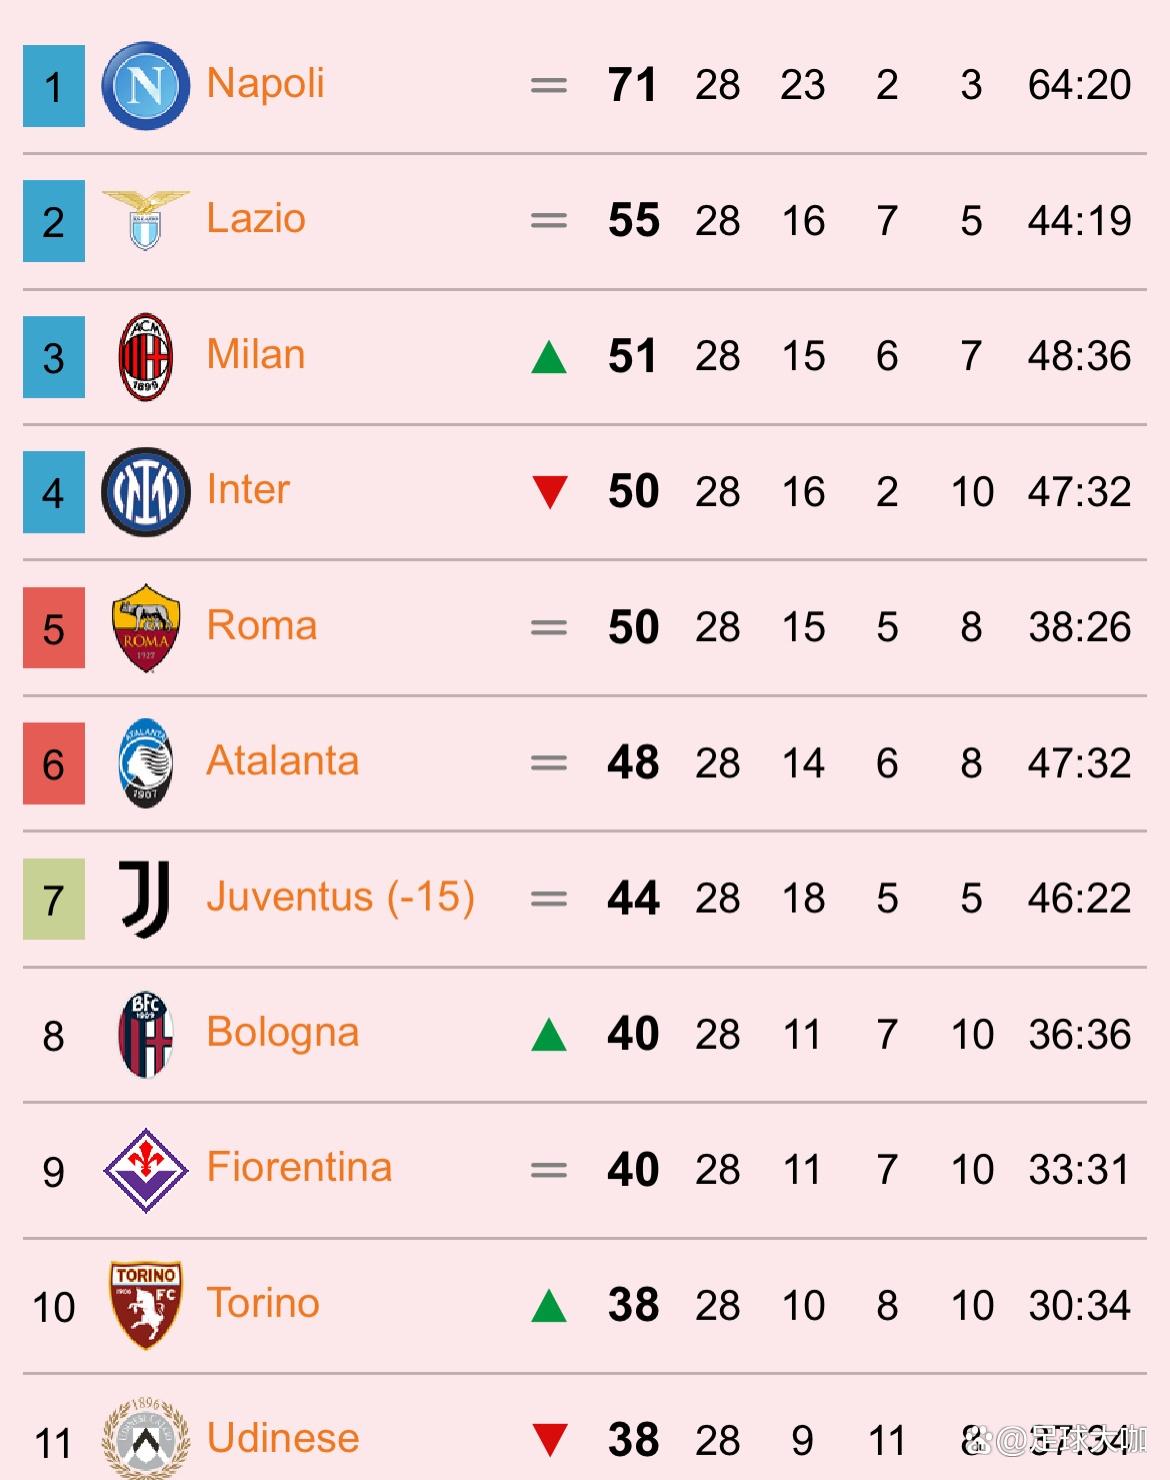Tap the Inter club logo
The width and height of the screenshot is (1170, 1480).
click(146, 492)
